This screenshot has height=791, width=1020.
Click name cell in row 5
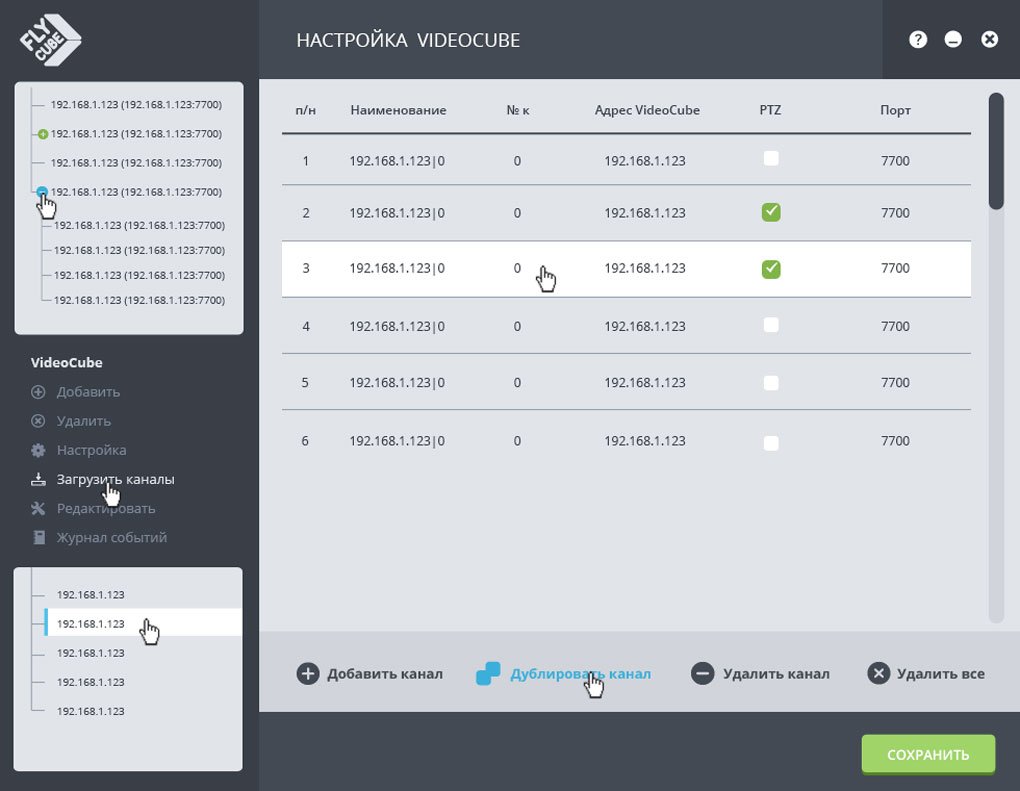click(x=397, y=382)
